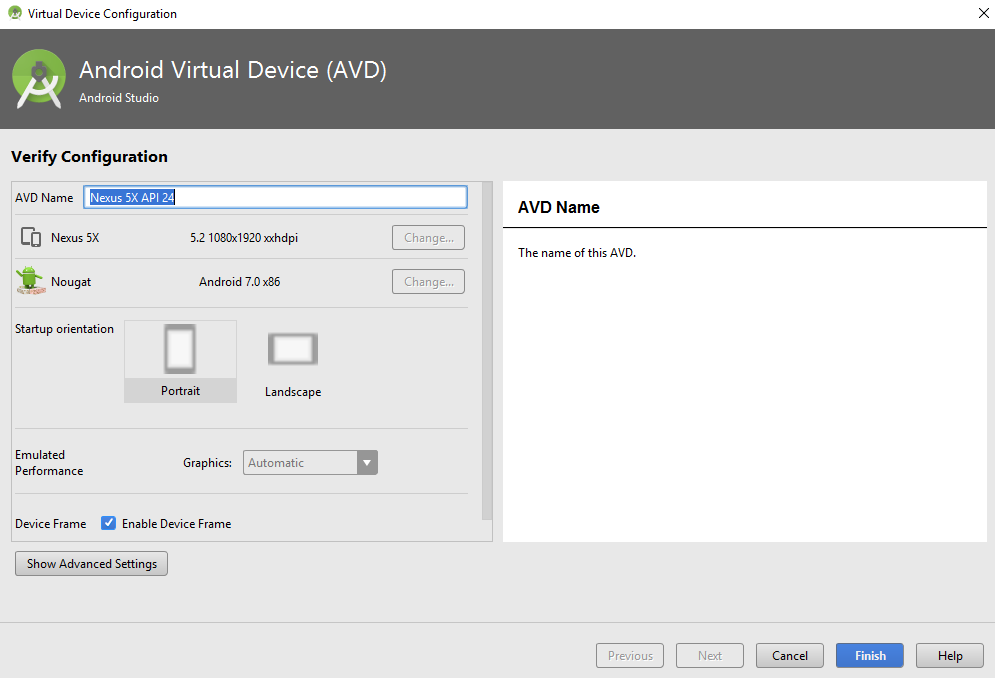The image size is (995, 678).
Task: Click the Previous button
Action: pyautogui.click(x=629, y=656)
